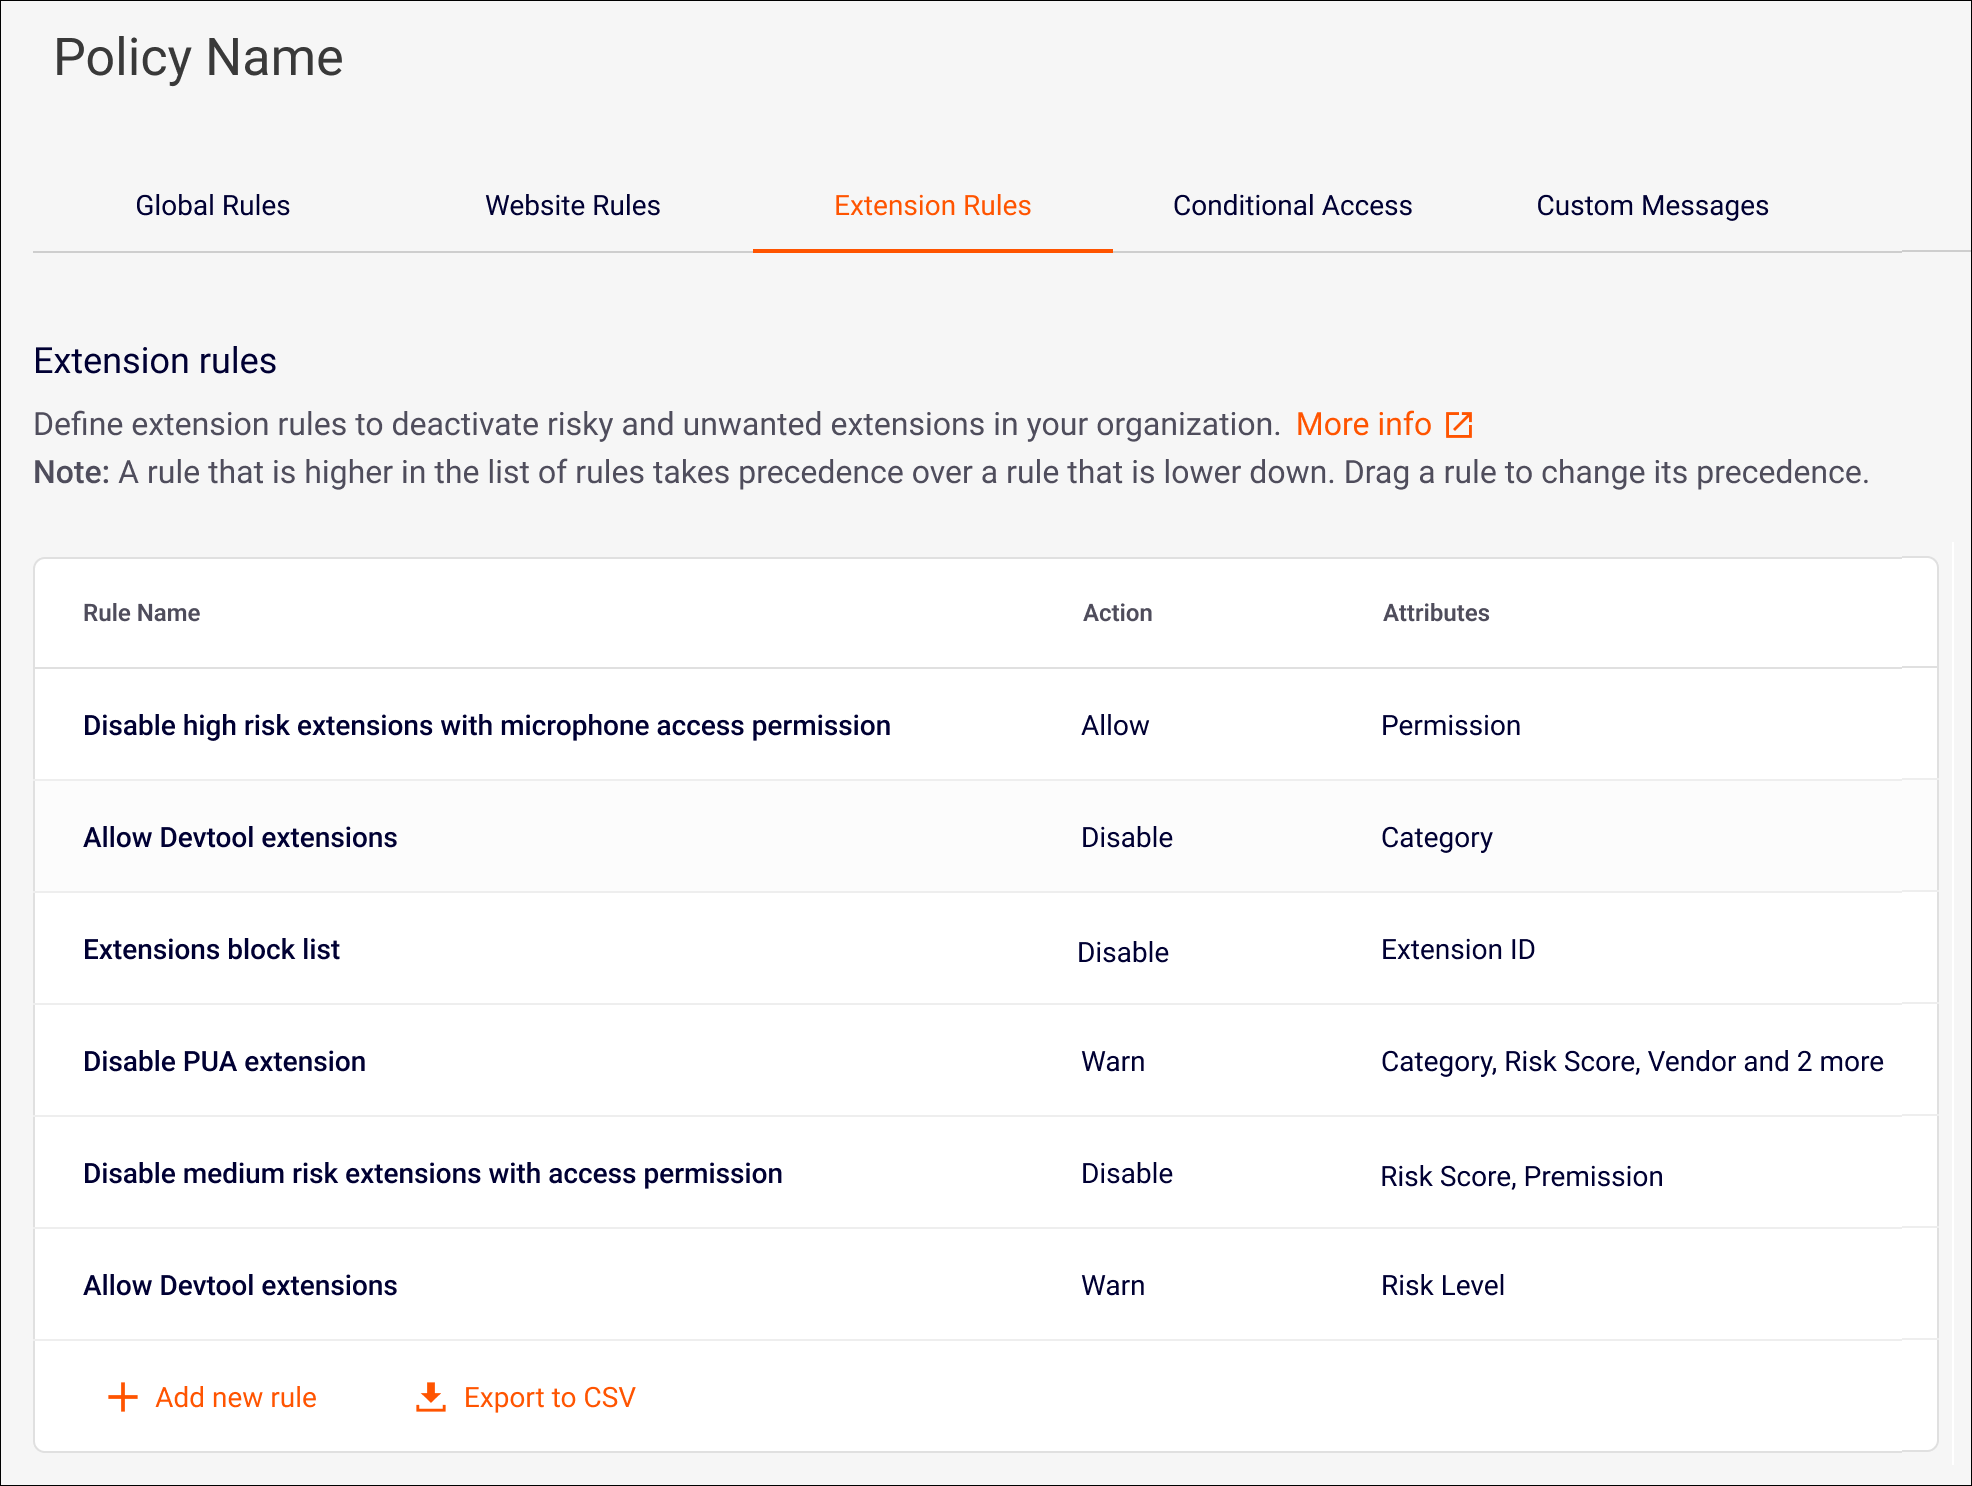The height and width of the screenshot is (1486, 1972).
Task: Click the Action column header
Action: click(x=1117, y=613)
